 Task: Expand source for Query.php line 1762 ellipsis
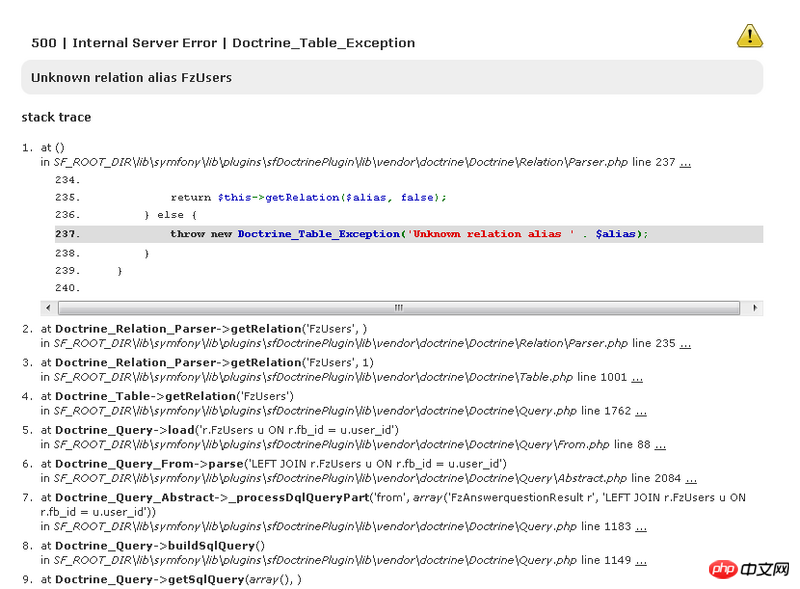point(641,411)
